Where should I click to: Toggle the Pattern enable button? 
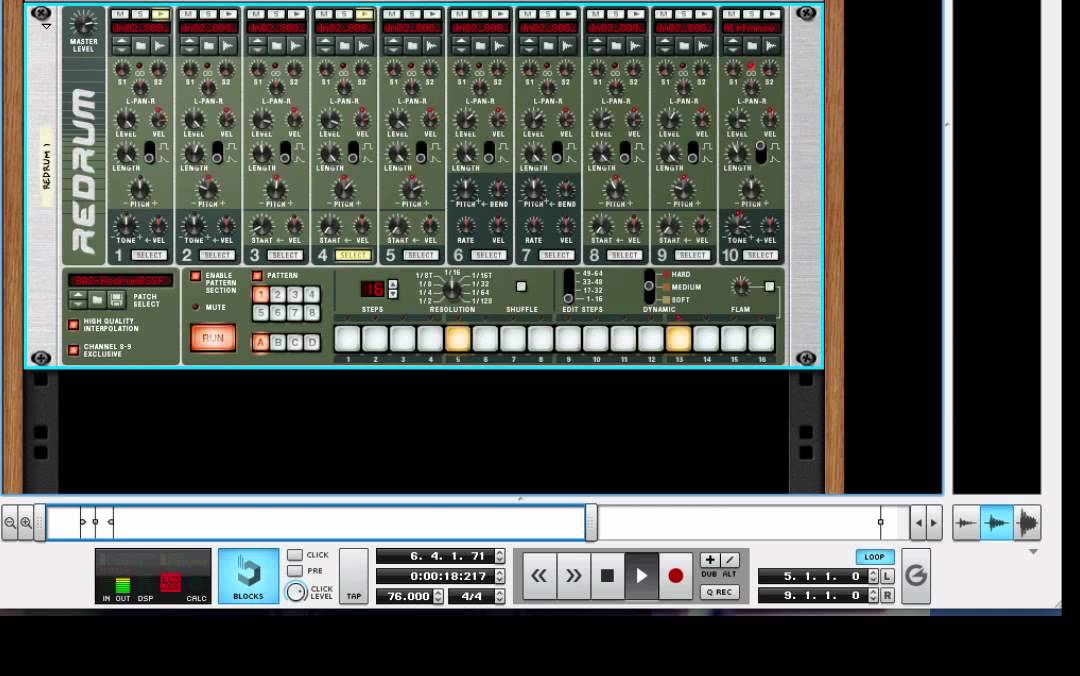[257, 276]
